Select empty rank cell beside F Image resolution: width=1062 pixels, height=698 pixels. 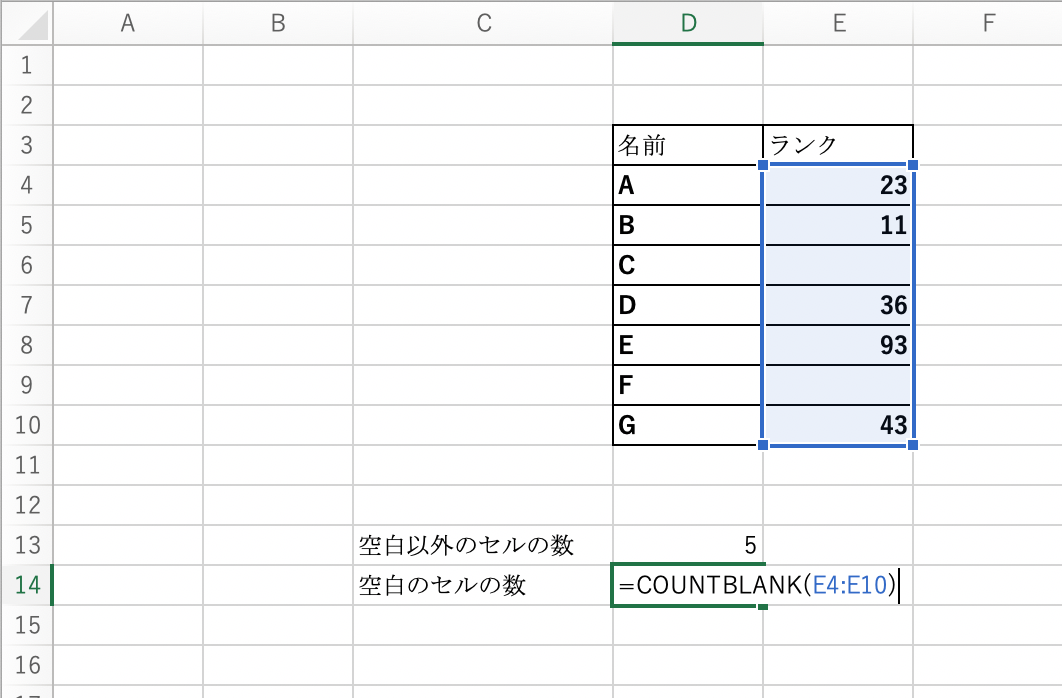coord(838,385)
